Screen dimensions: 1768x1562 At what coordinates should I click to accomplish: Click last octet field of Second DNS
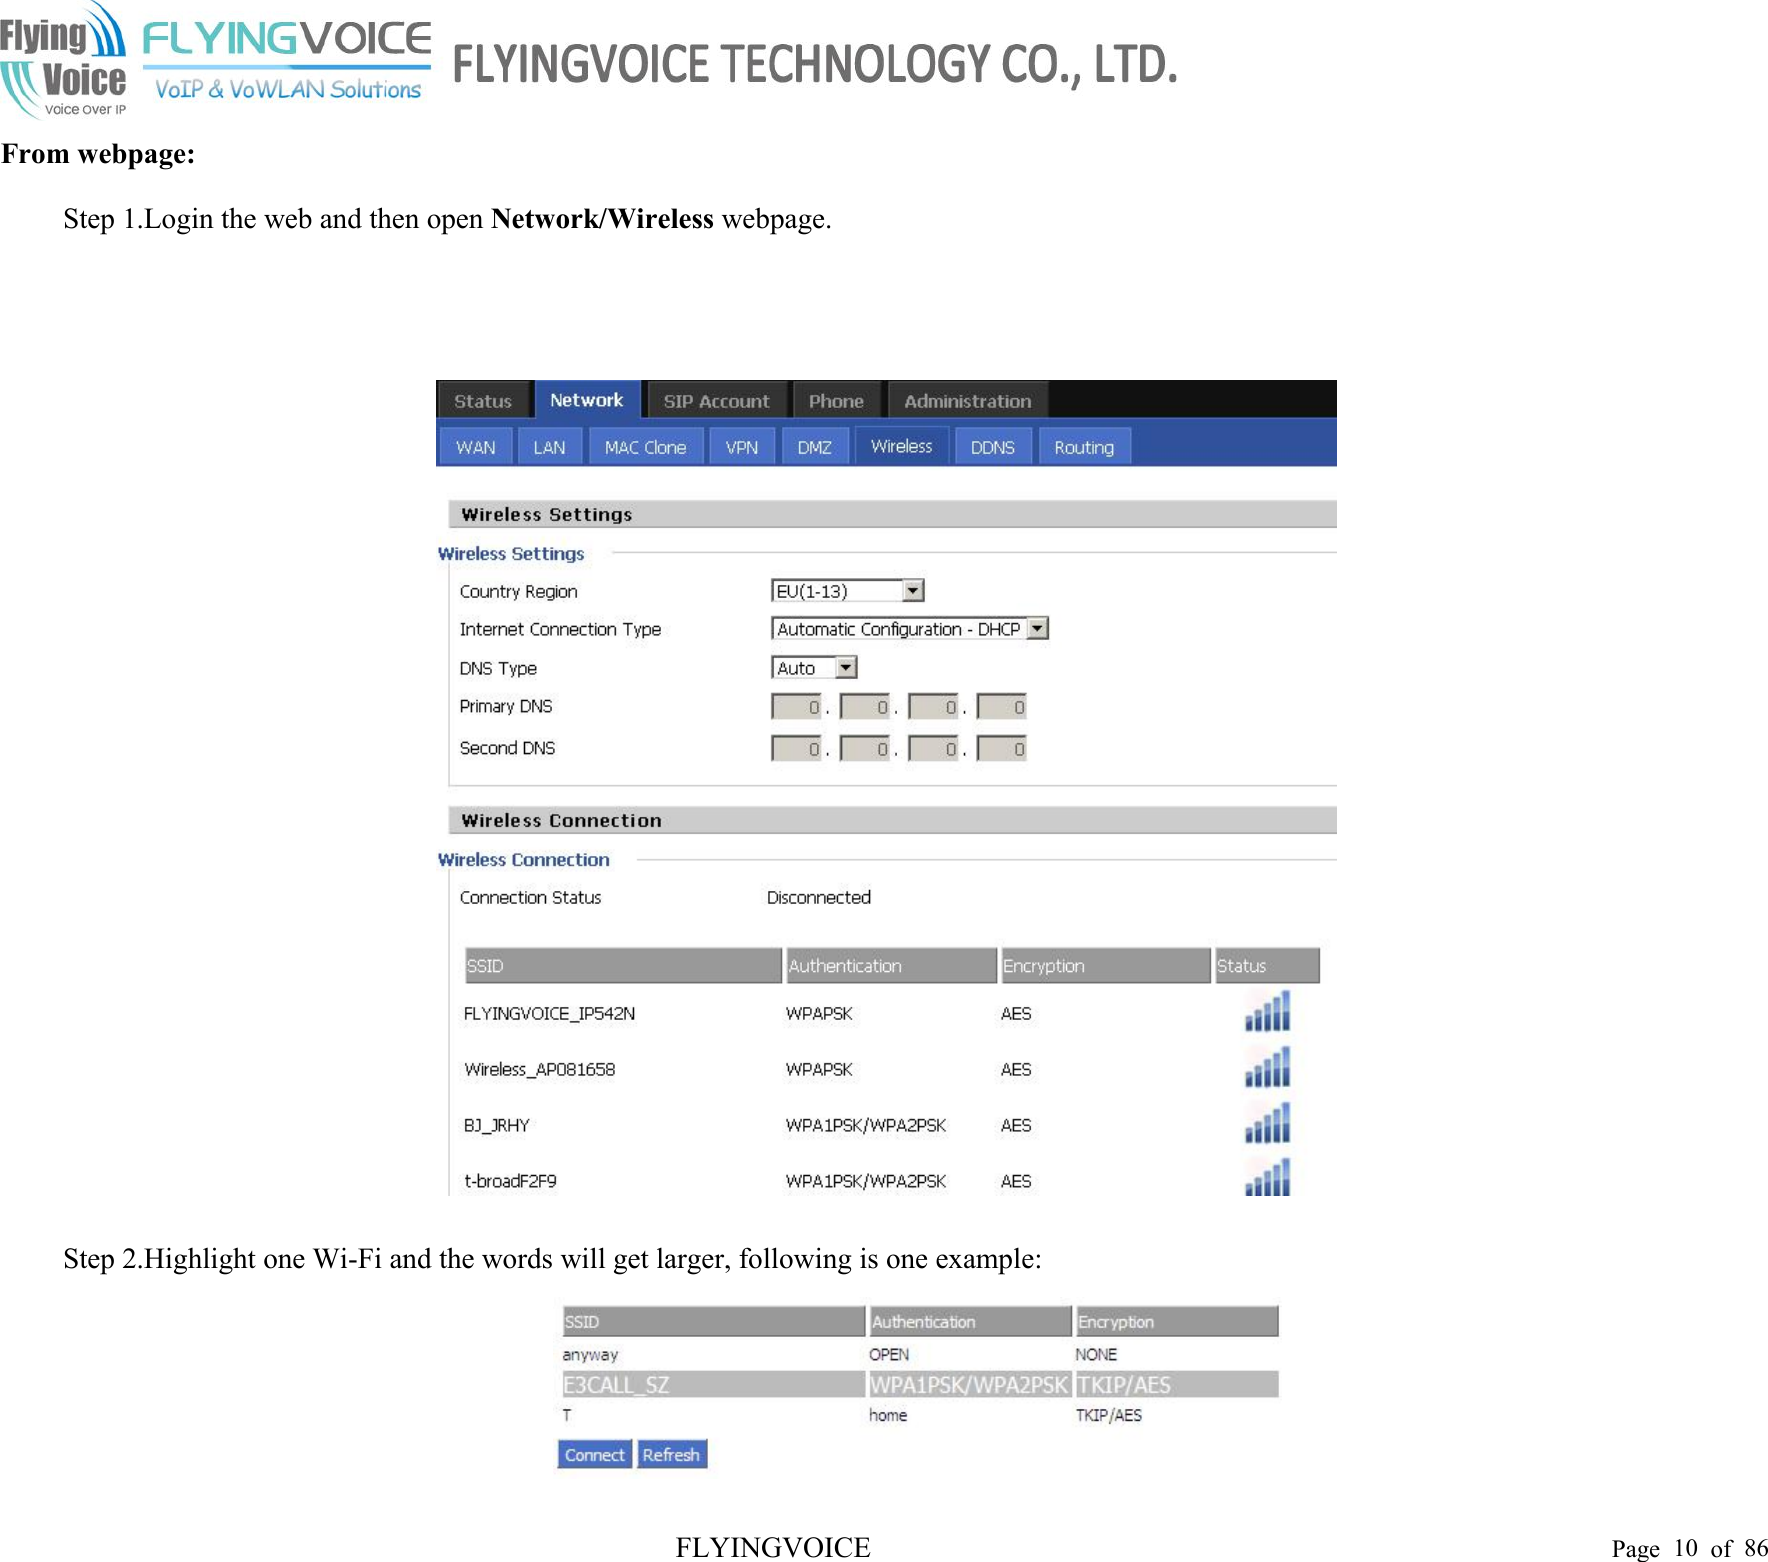(1002, 748)
